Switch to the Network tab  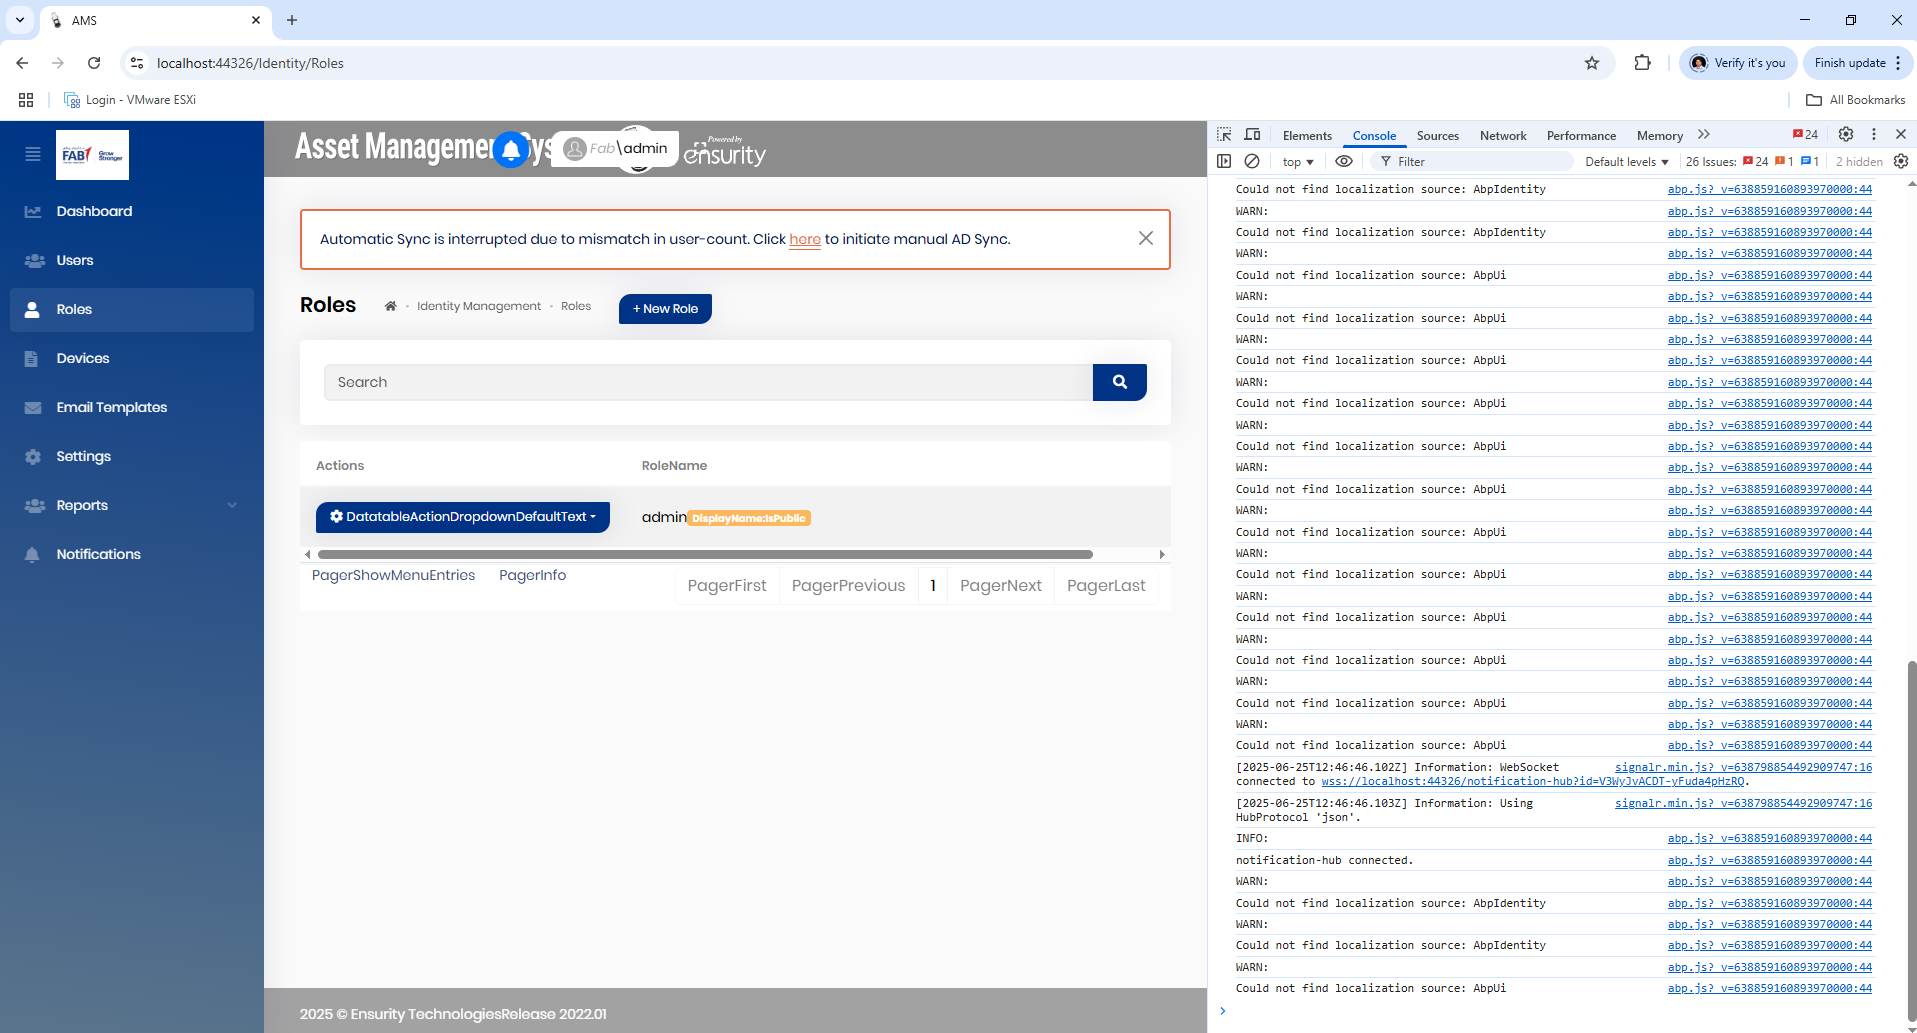point(1503,136)
